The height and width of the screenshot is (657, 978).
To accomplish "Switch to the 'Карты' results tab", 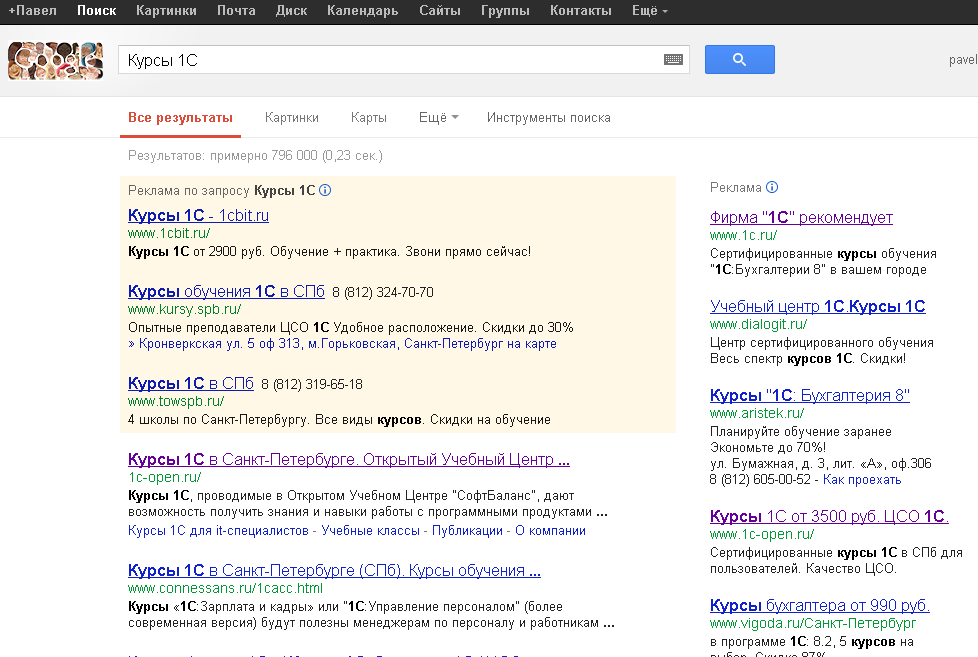I will point(369,117).
